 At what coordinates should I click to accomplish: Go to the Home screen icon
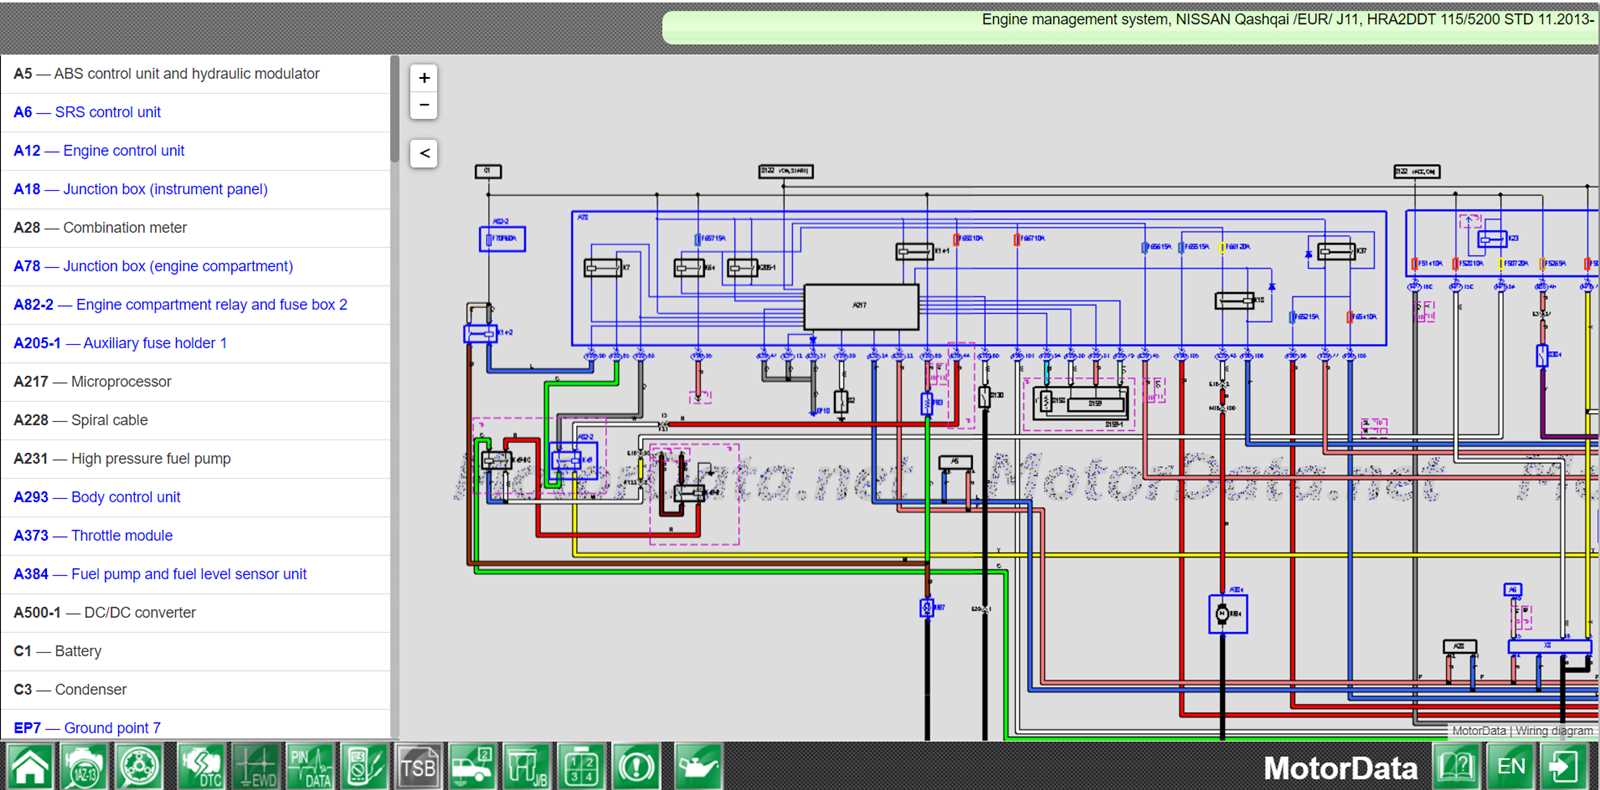pos(30,767)
